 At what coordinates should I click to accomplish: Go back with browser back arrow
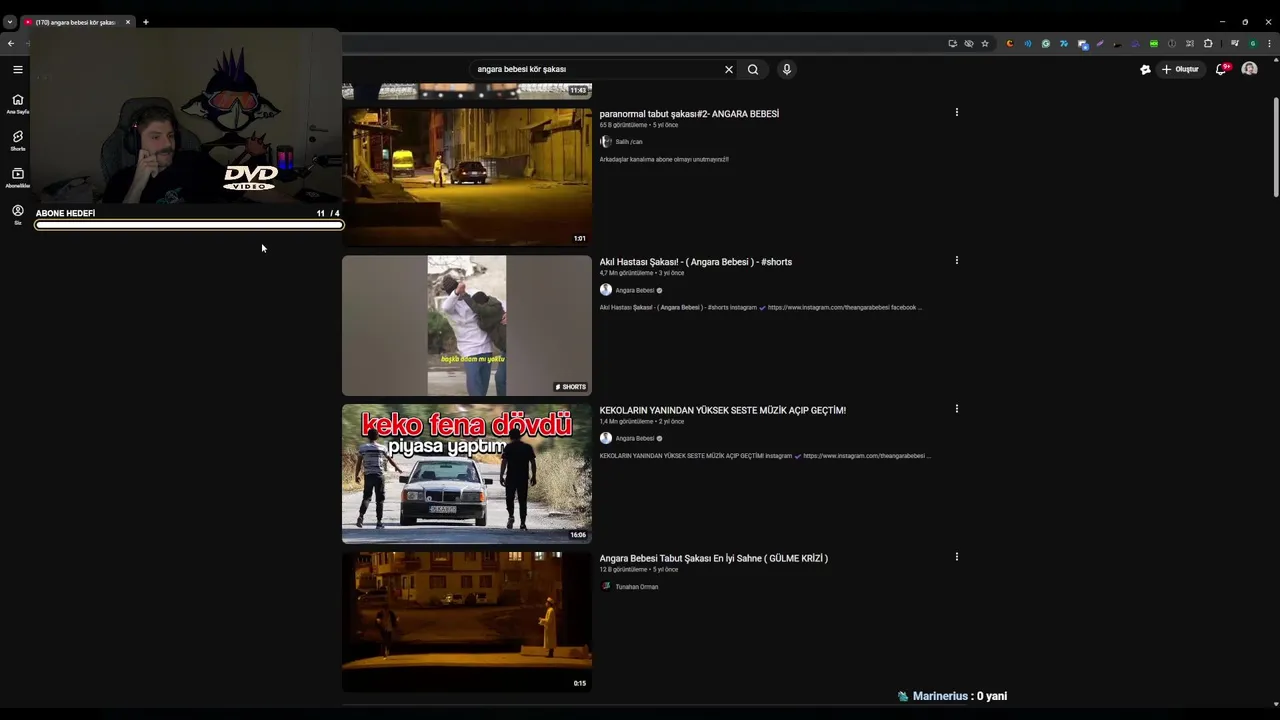pyautogui.click(x=11, y=43)
